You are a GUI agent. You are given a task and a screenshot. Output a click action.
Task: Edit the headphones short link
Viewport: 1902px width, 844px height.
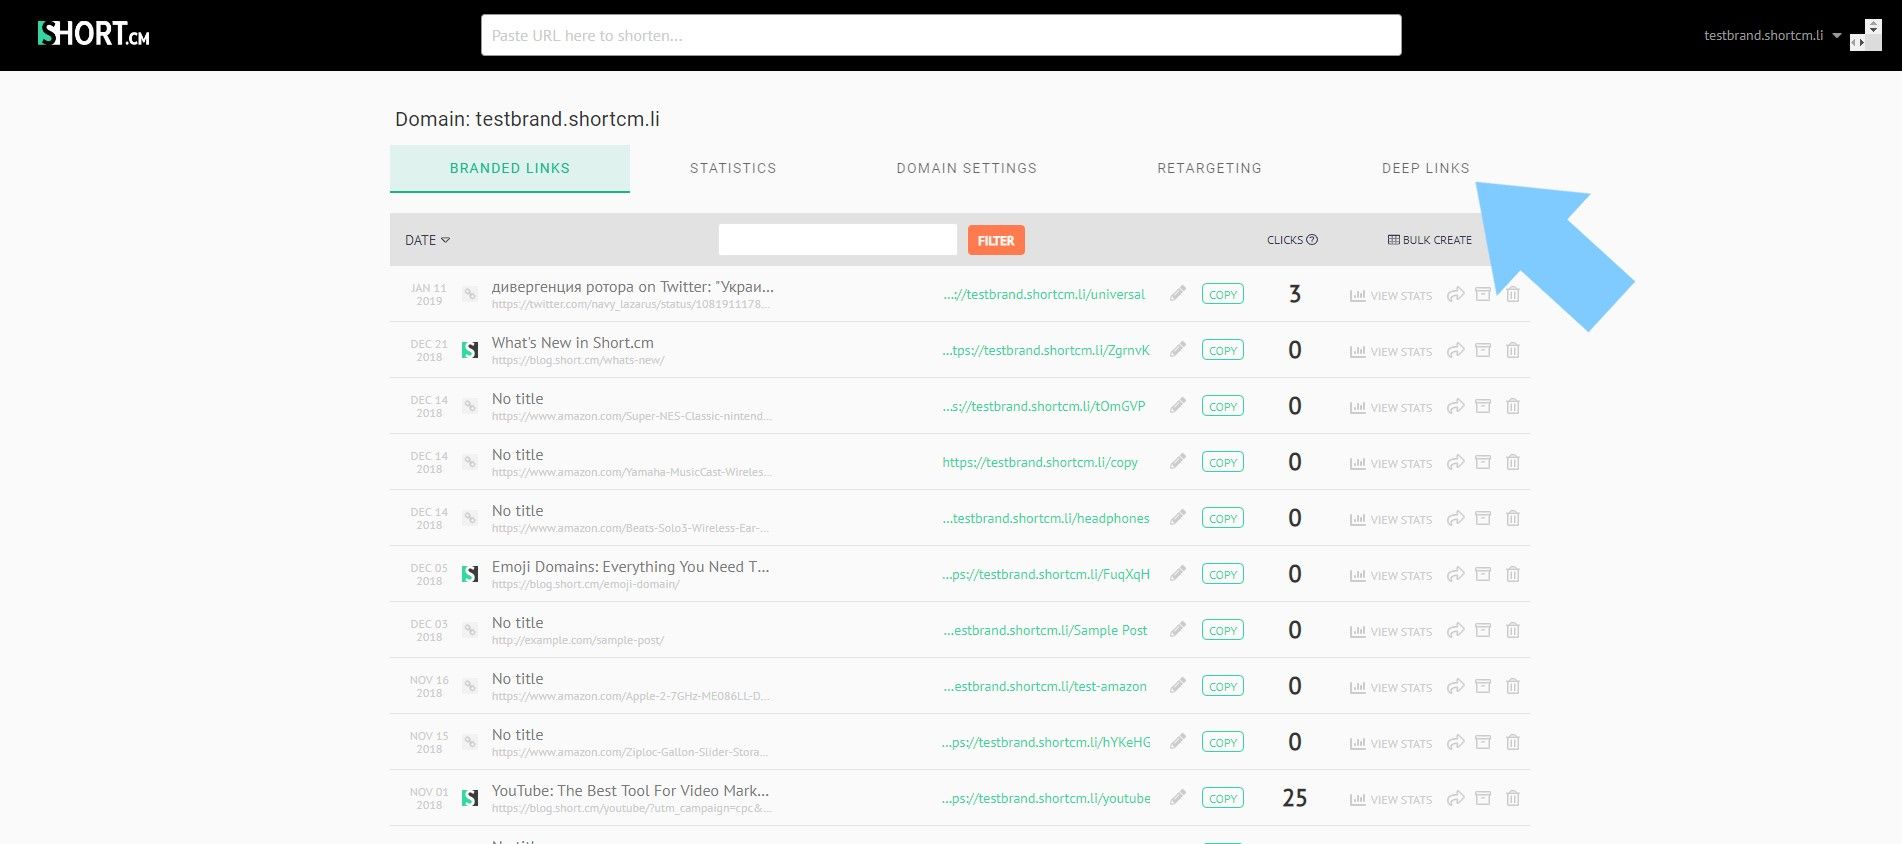1178,517
